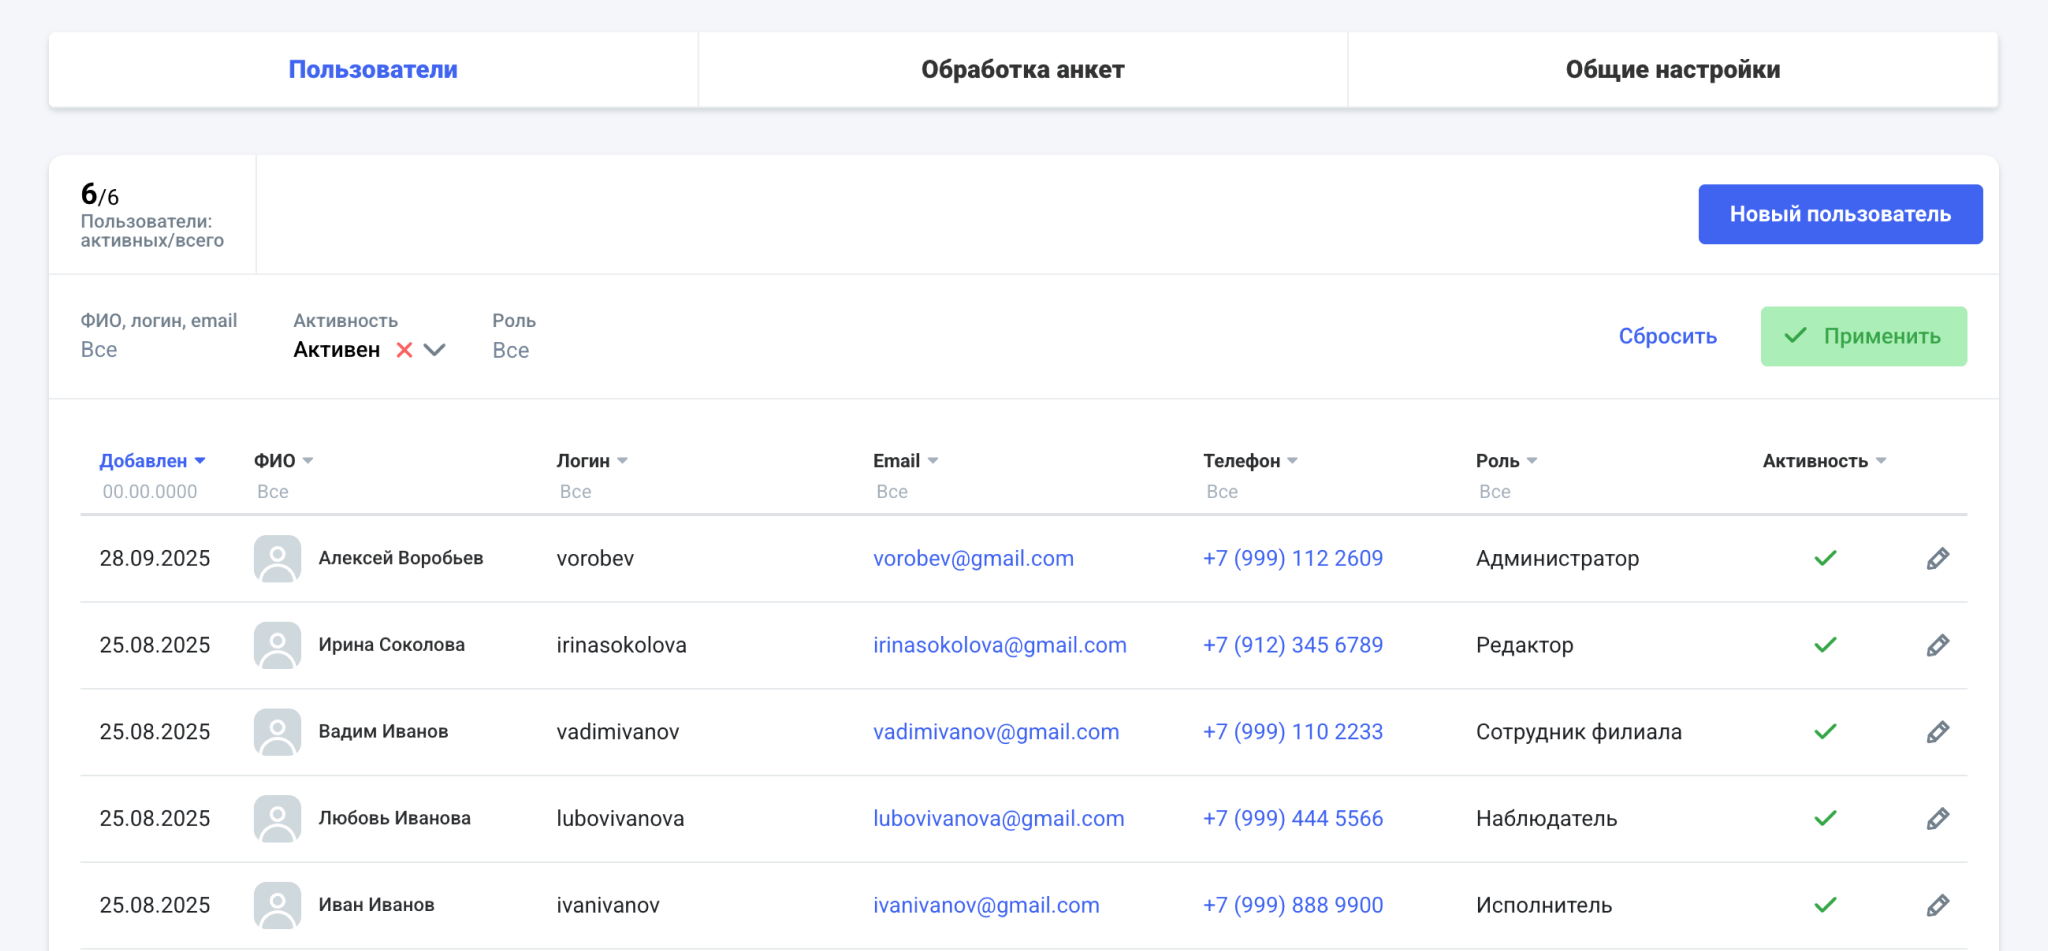Click pencil icon for Ирина Соколова

[1937, 645]
